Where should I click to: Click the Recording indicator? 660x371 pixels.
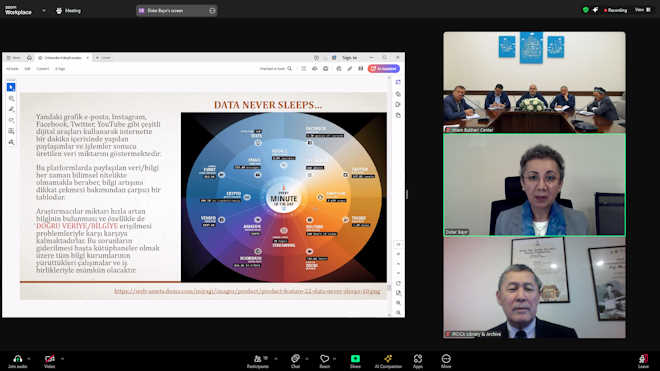(x=615, y=10)
